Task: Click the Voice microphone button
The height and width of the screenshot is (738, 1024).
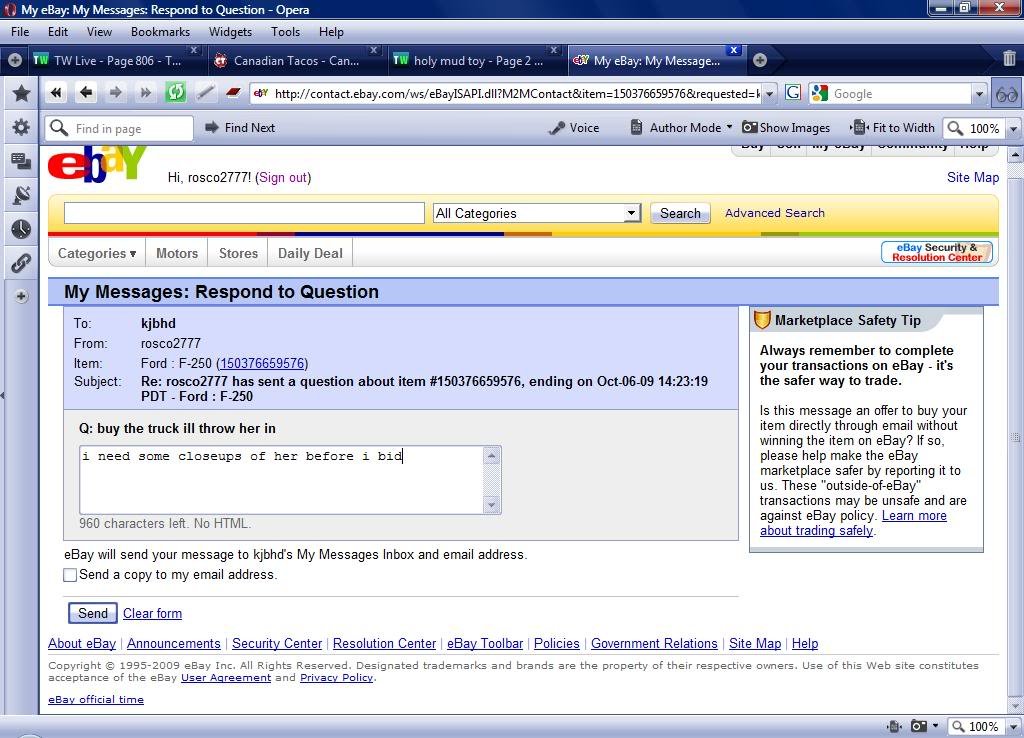Action: tap(574, 128)
